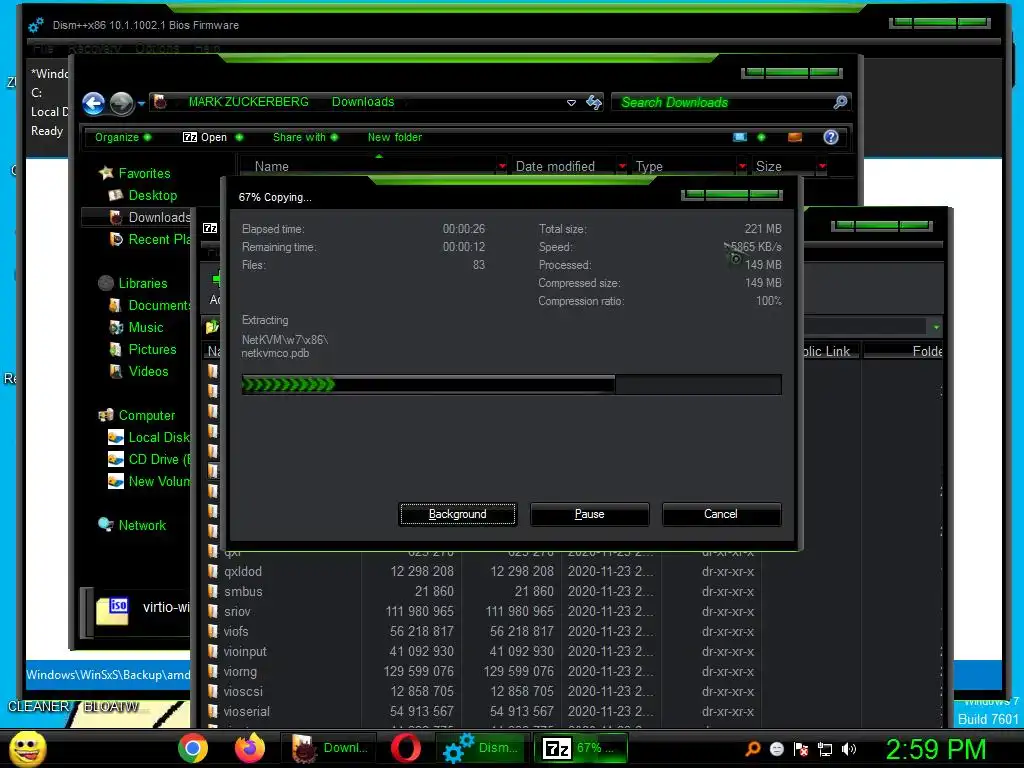Image resolution: width=1024 pixels, height=768 pixels.
Task: Click Downloads breadcrumb in address bar
Action: (x=362, y=102)
